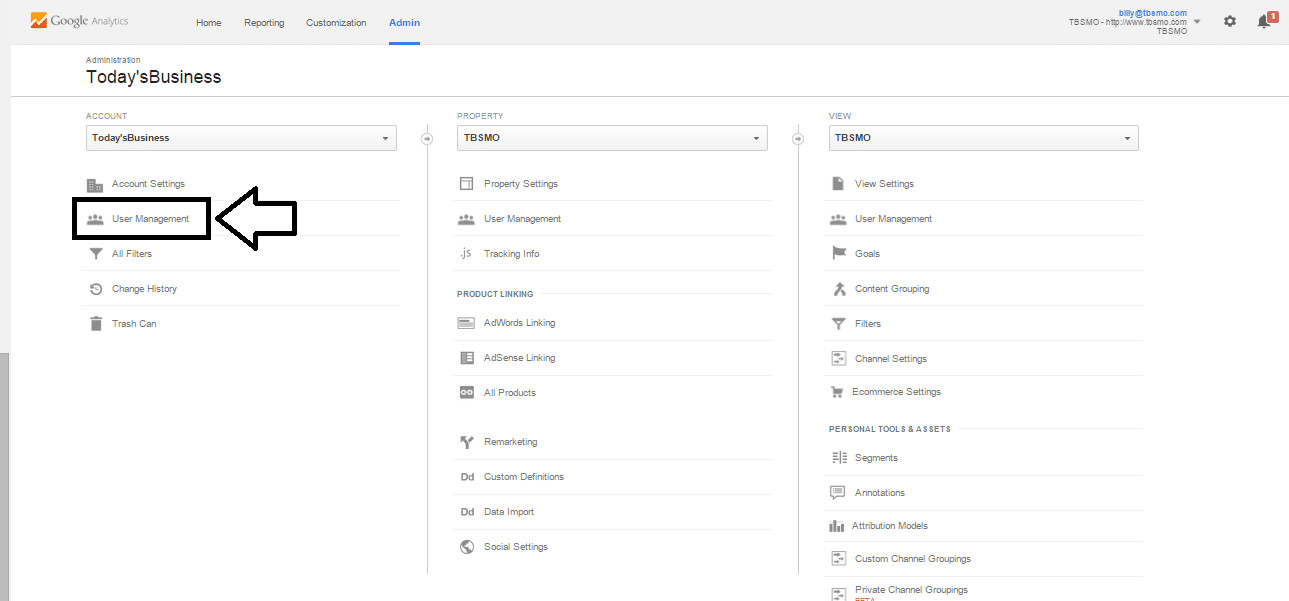Click the Goals flag icon
1289x601 pixels.
[839, 254]
